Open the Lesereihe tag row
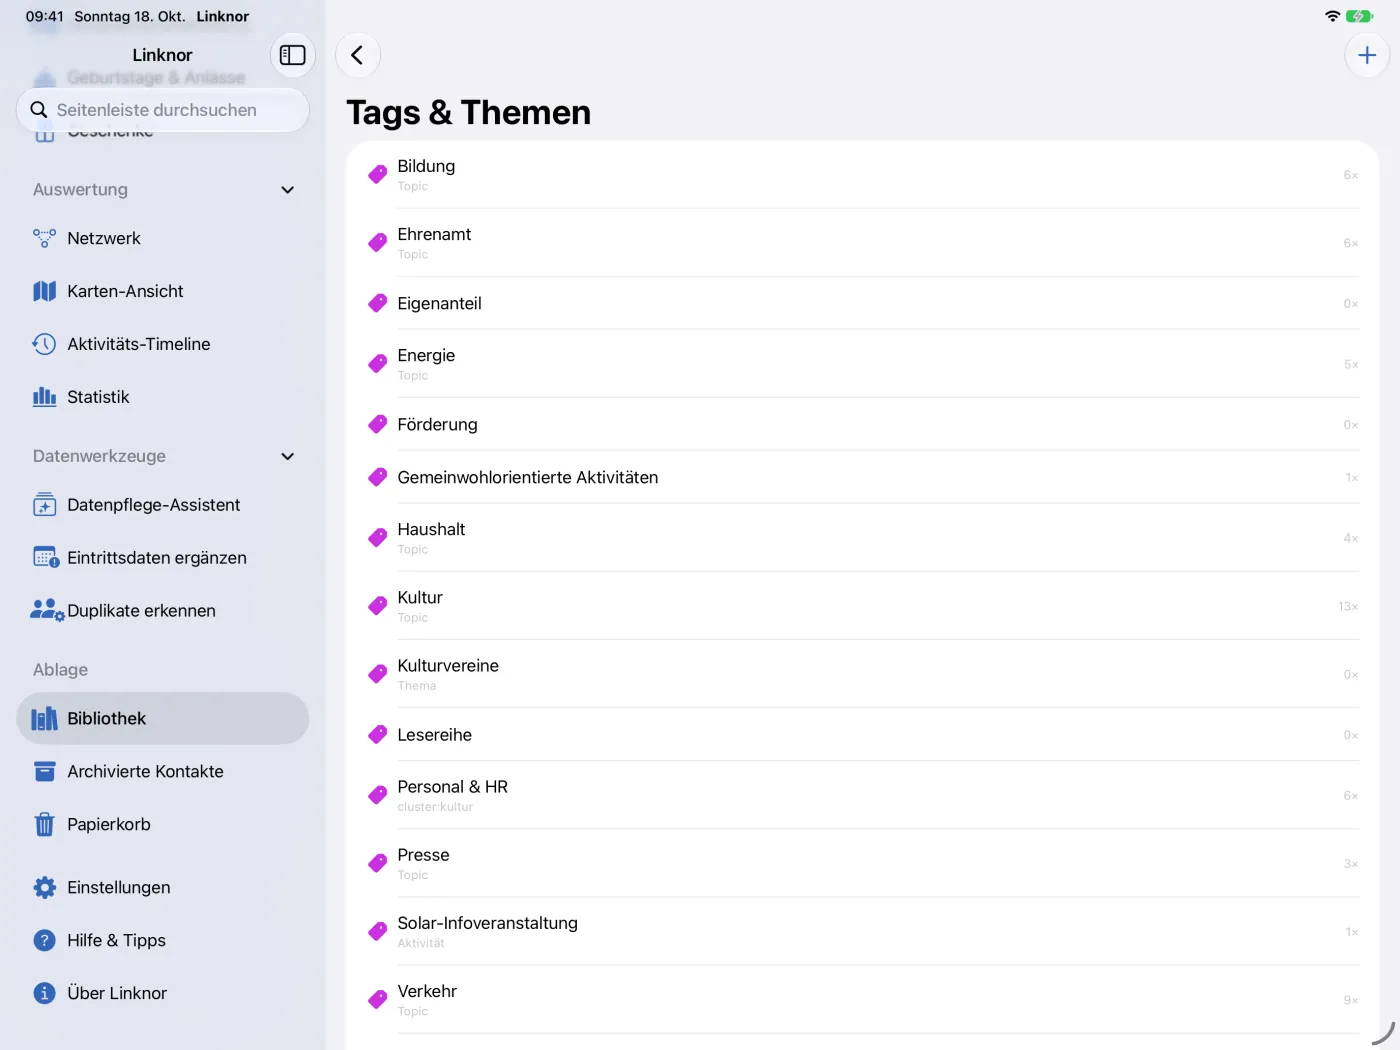Image resolution: width=1400 pixels, height=1050 pixels. 863,735
